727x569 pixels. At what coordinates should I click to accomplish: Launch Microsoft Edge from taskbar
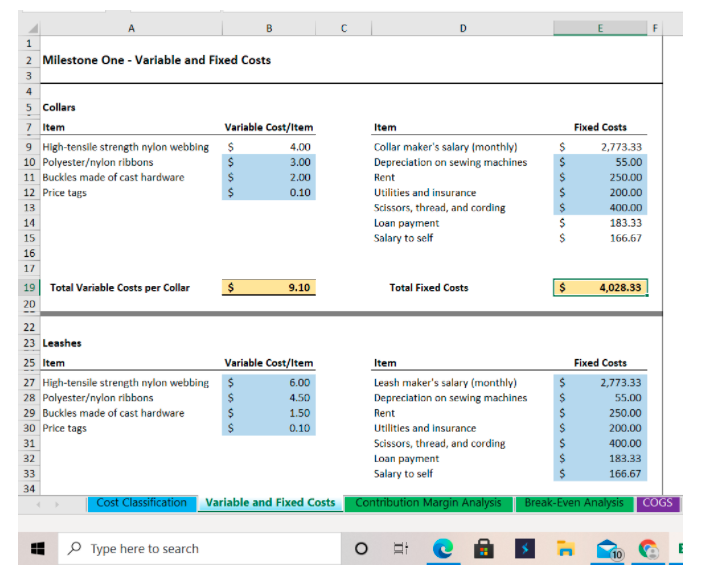(443, 549)
